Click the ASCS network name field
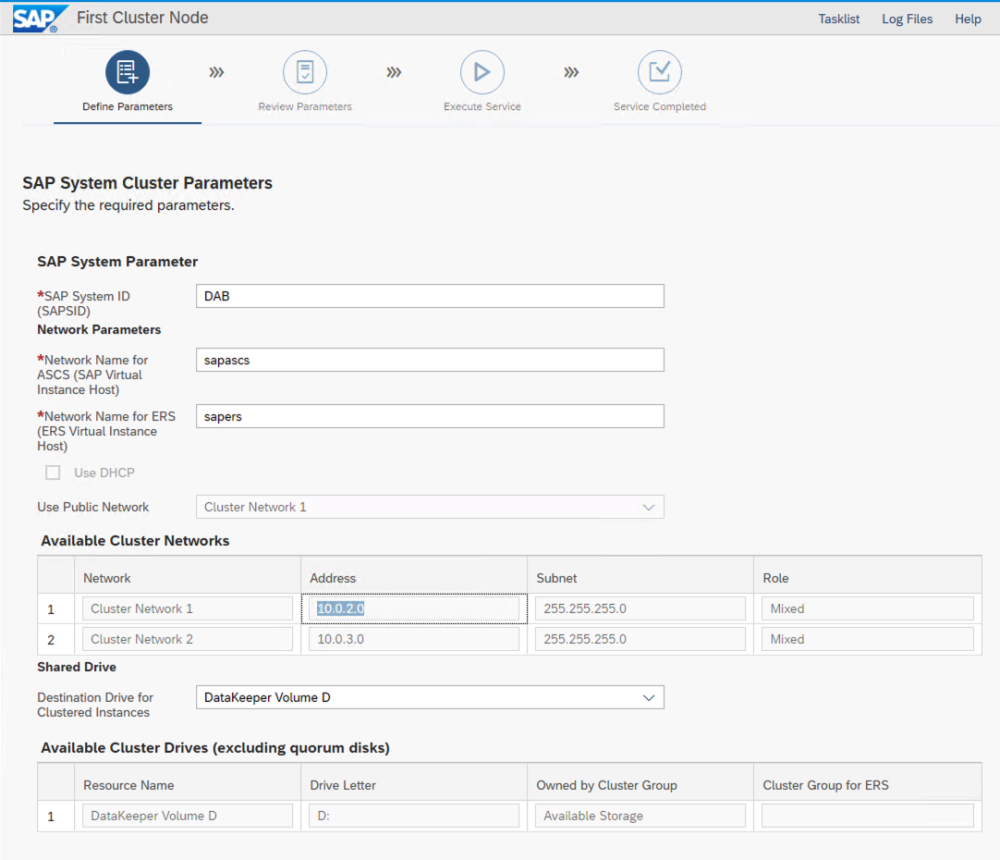1000x860 pixels. coord(430,360)
